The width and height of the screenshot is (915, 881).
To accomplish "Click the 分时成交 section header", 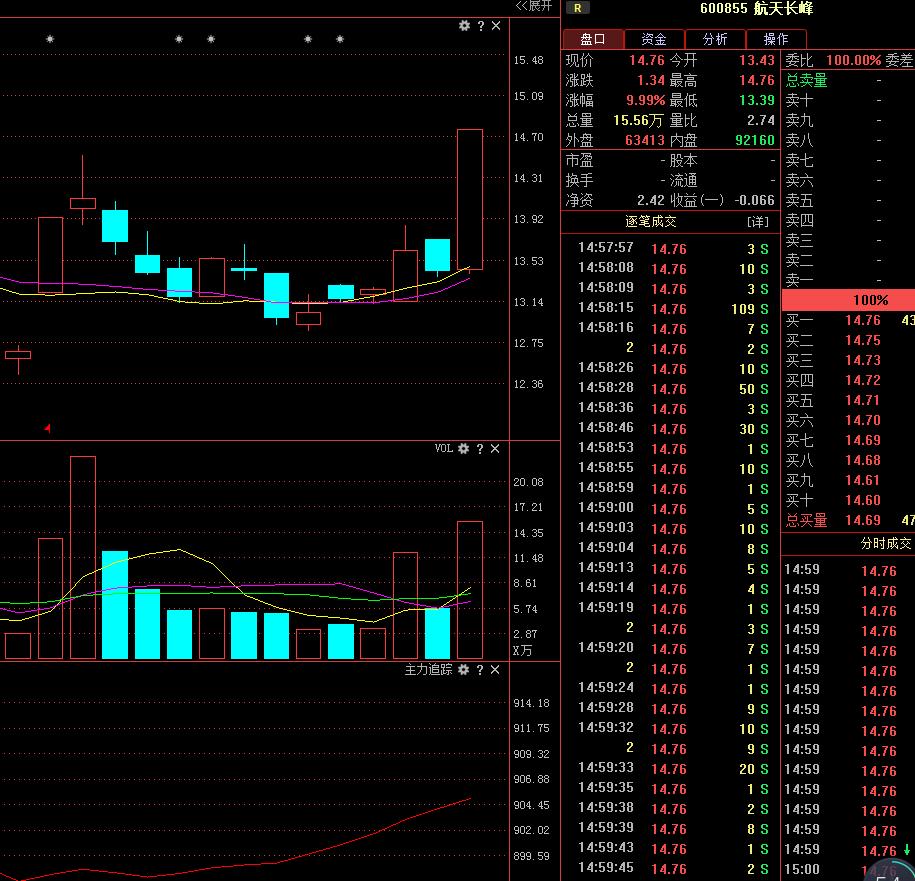I will 886,543.
